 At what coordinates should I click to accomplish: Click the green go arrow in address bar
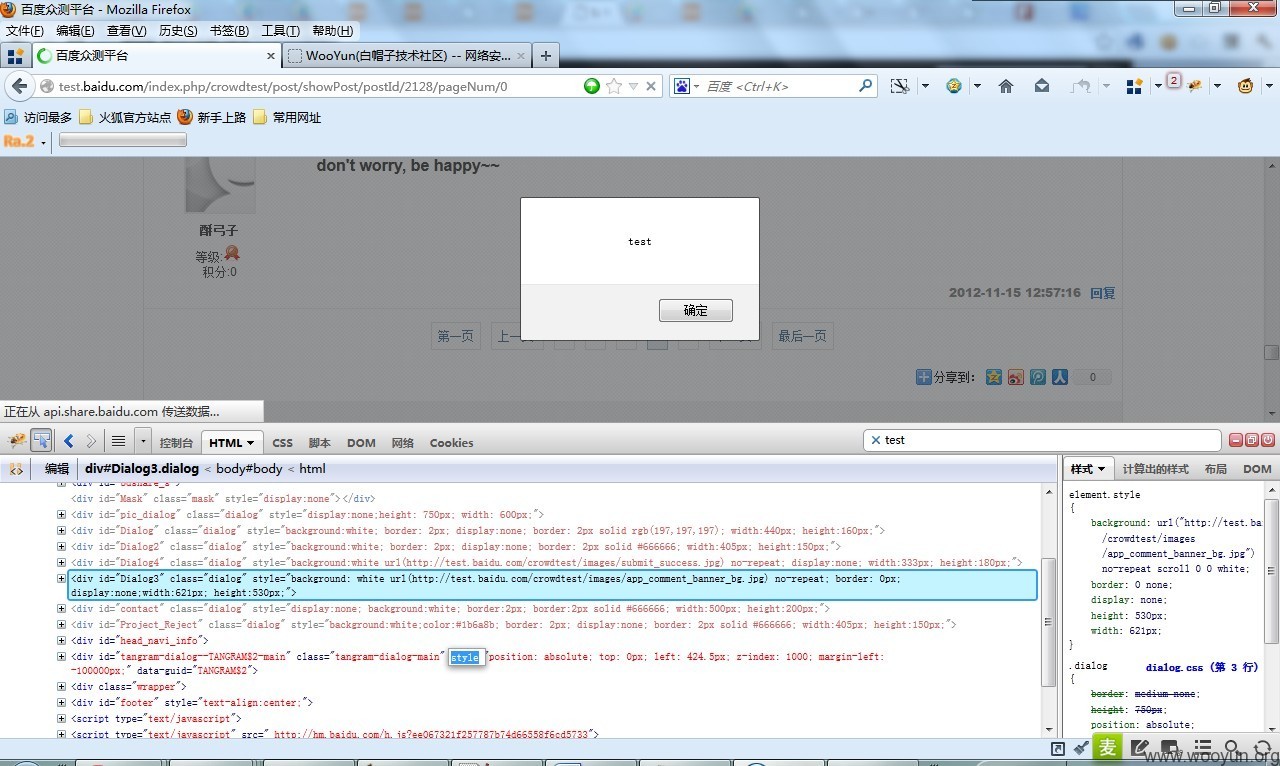pyautogui.click(x=592, y=87)
